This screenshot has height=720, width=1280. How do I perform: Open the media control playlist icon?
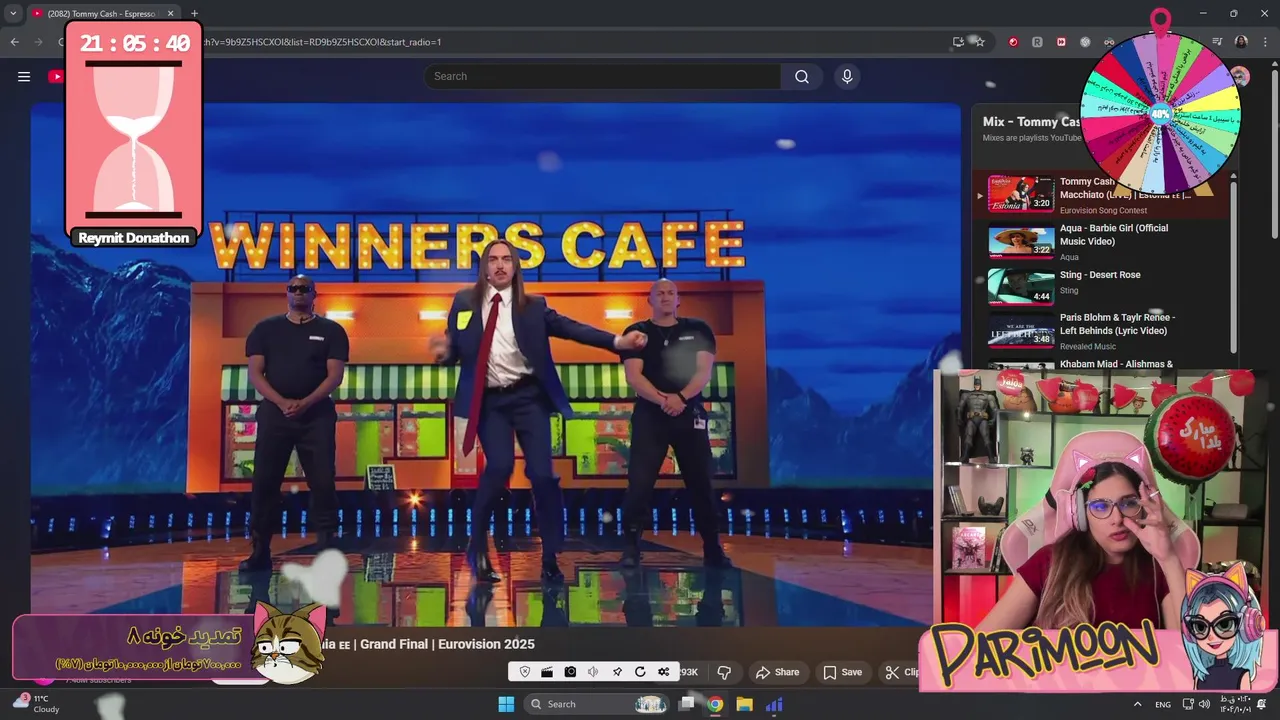pyautogui.click(x=1217, y=42)
